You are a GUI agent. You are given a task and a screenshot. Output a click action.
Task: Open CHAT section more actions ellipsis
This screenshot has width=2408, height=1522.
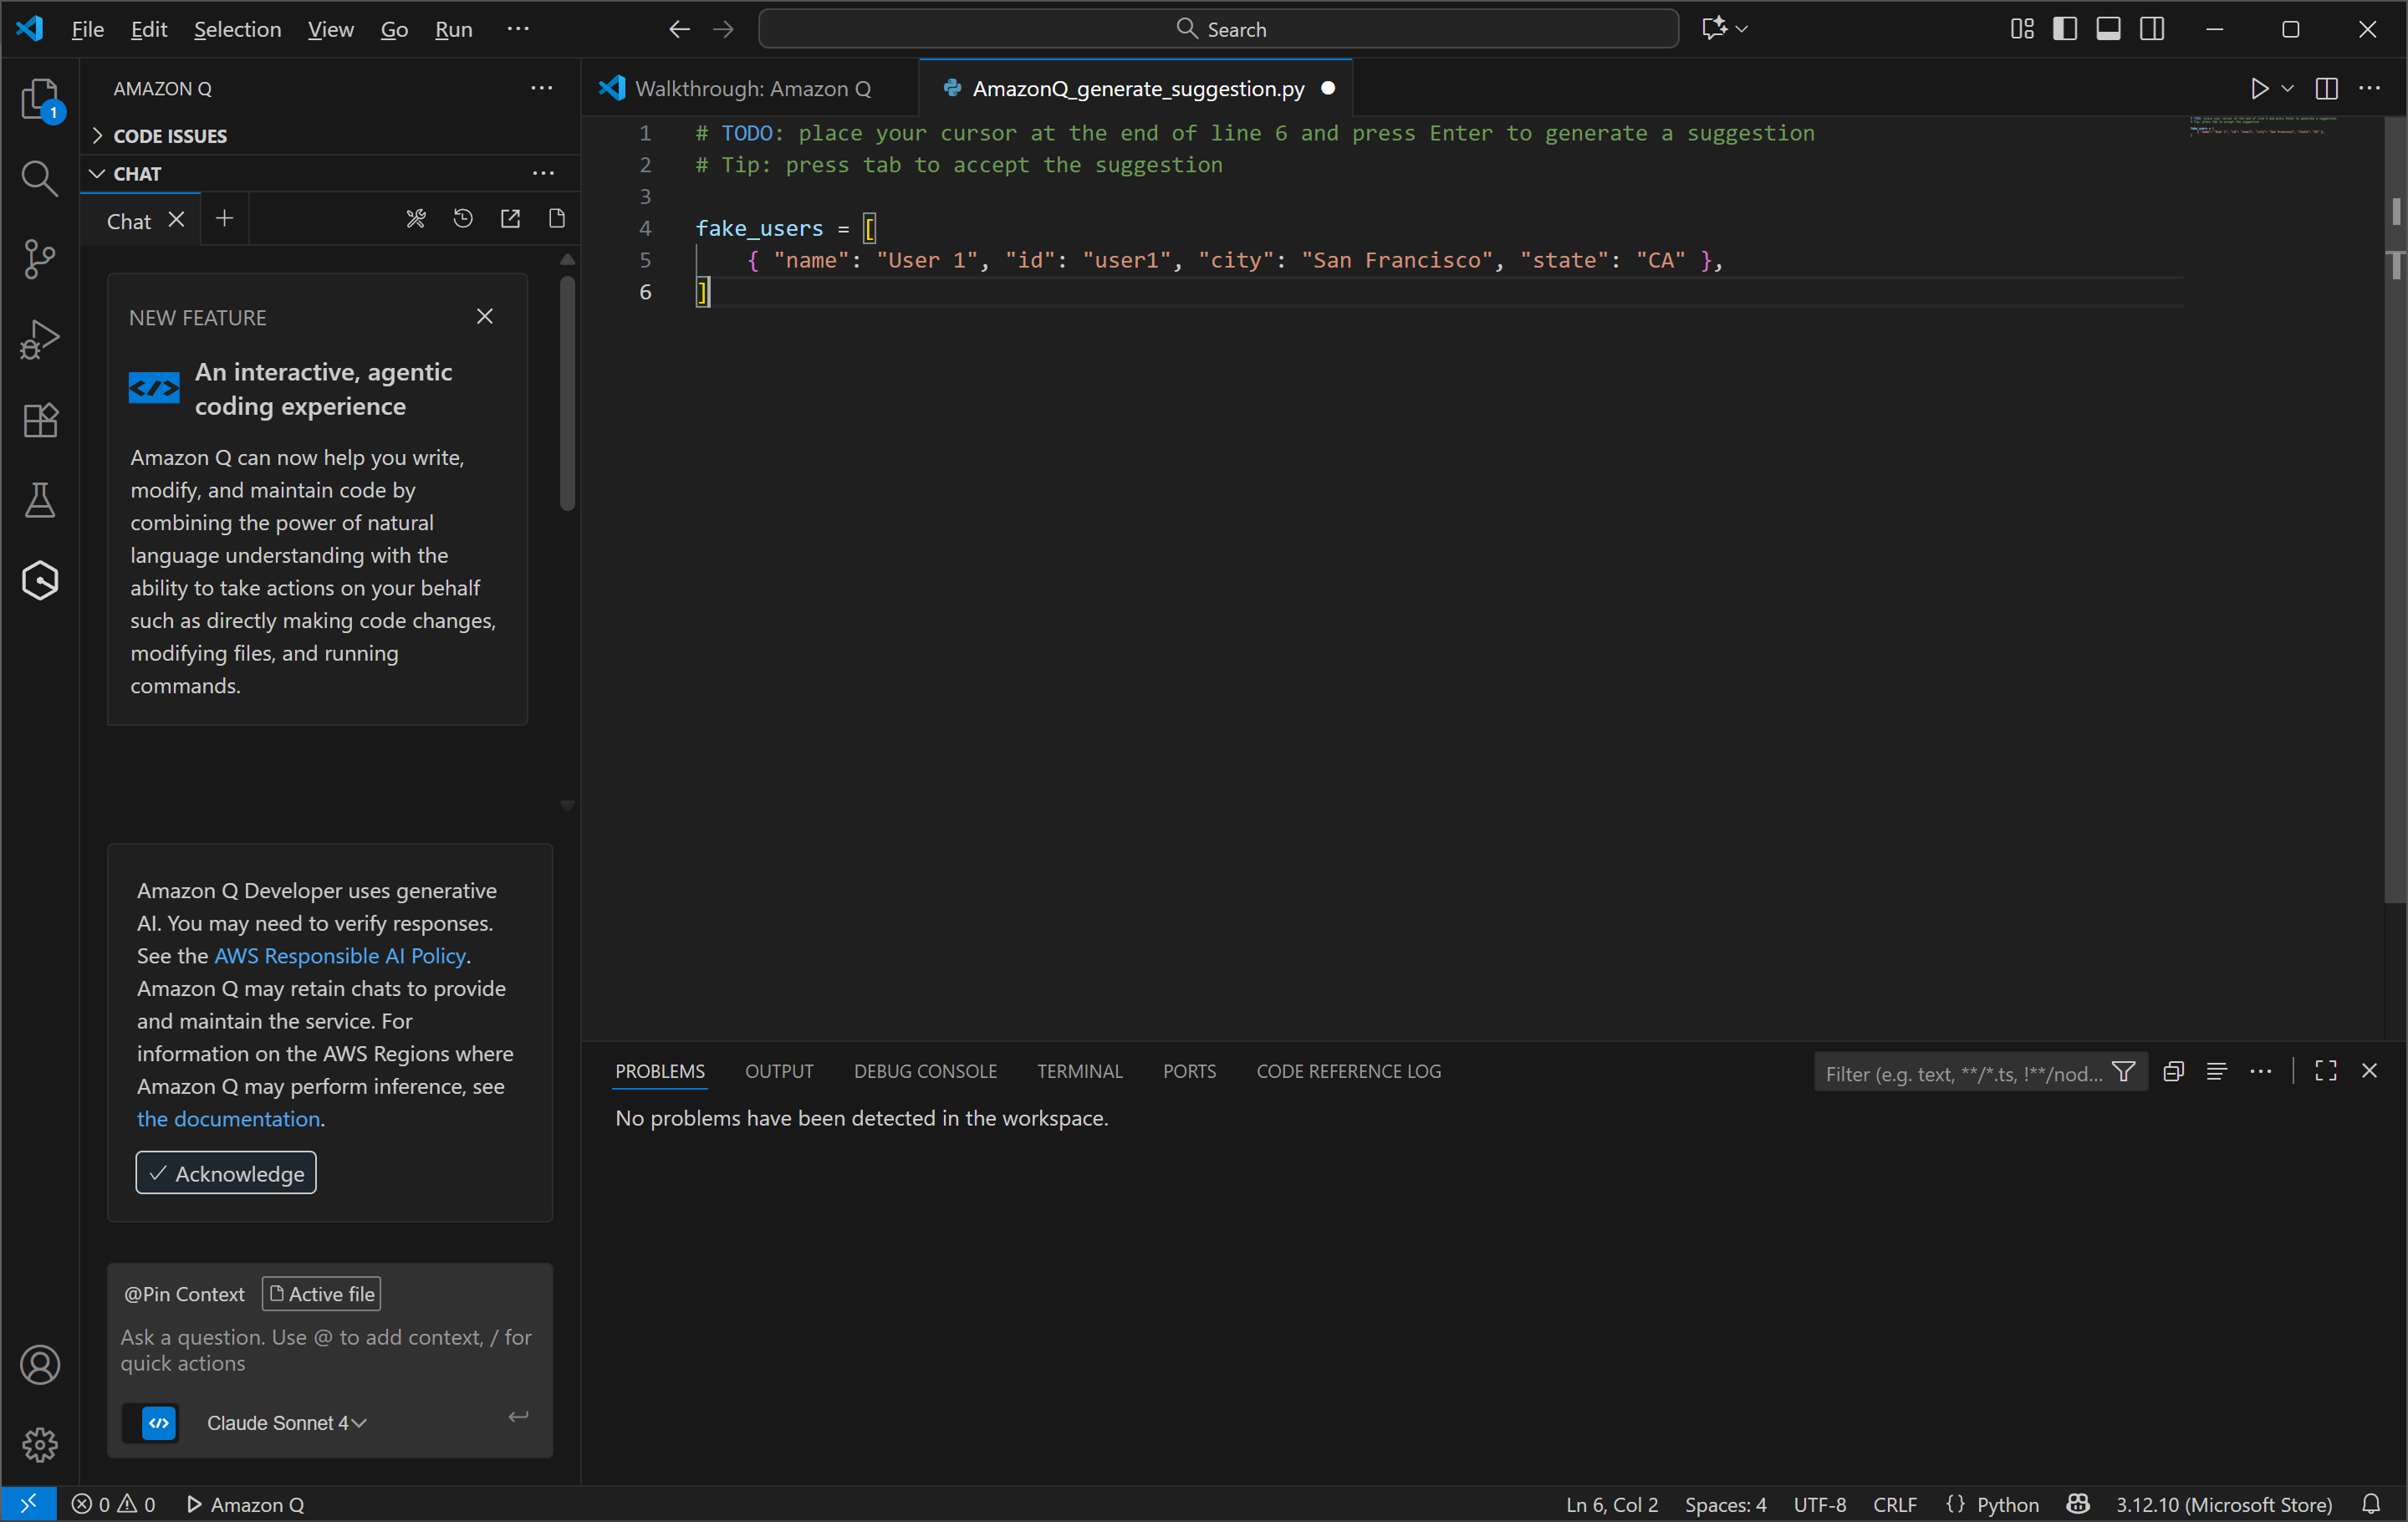point(543,173)
